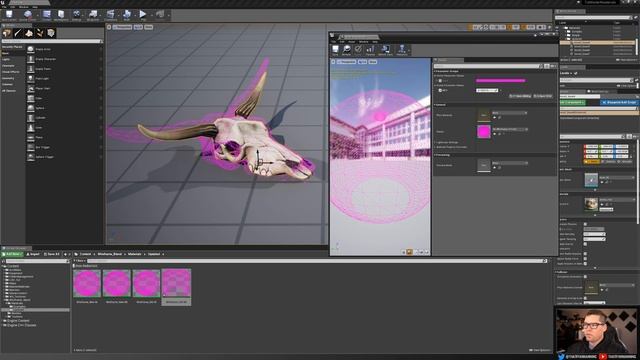Open Play options dropdown arrow
Image resolution: width=640 pixels, height=360 pixels.
coord(151,15)
